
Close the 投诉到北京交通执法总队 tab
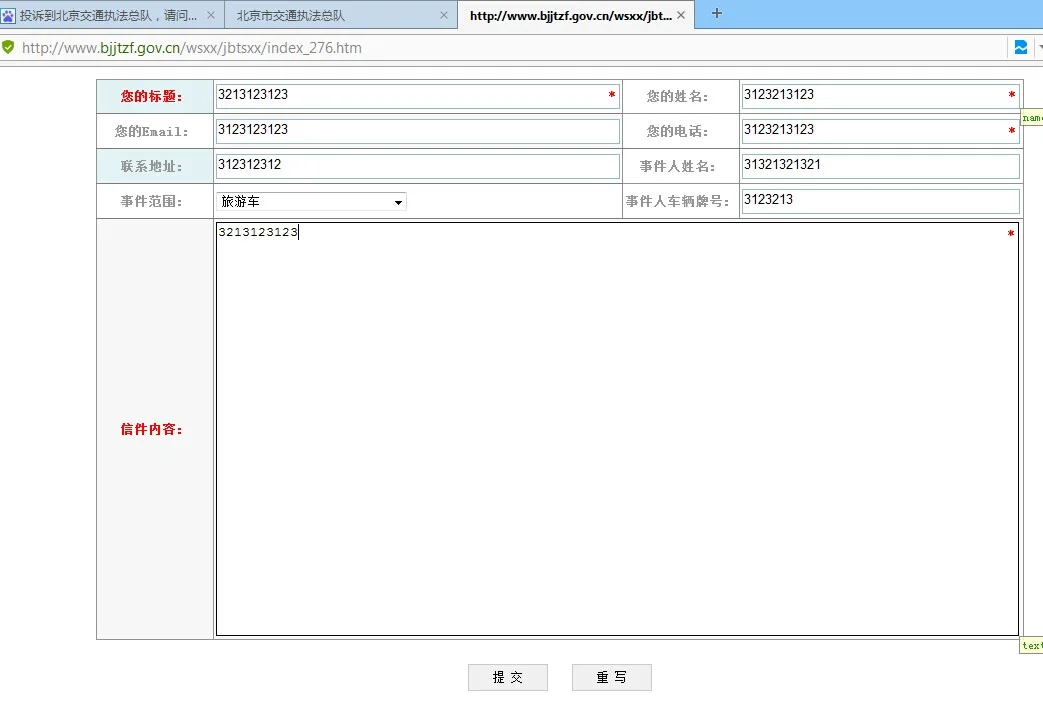point(210,16)
